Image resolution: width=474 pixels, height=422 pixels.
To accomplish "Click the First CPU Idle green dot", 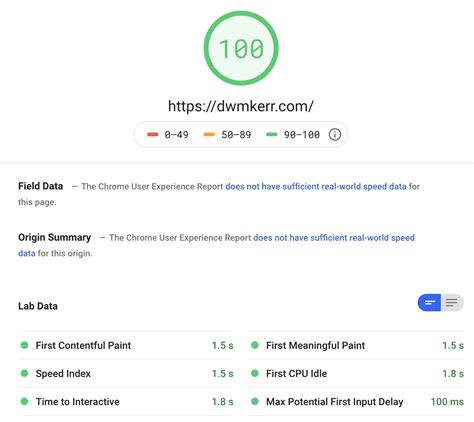I will [255, 373].
